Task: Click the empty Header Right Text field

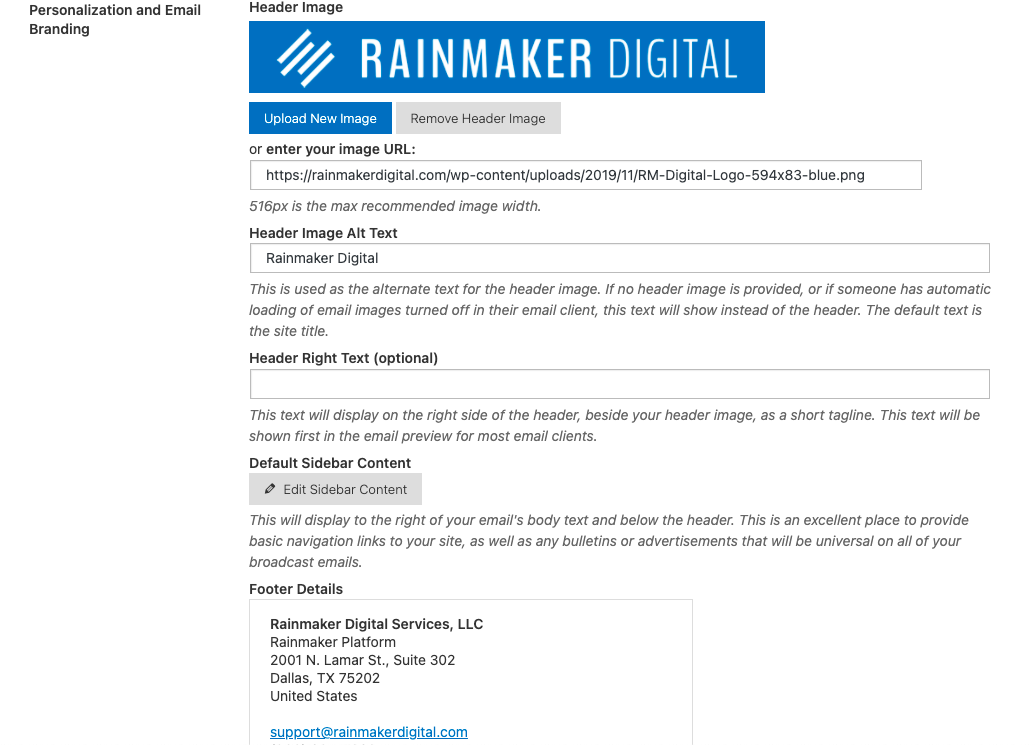Action: [x=619, y=383]
